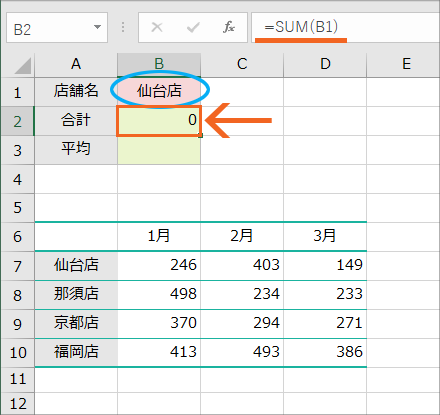Click the cell with value 234
This screenshot has height=415, width=440.
coord(242,295)
